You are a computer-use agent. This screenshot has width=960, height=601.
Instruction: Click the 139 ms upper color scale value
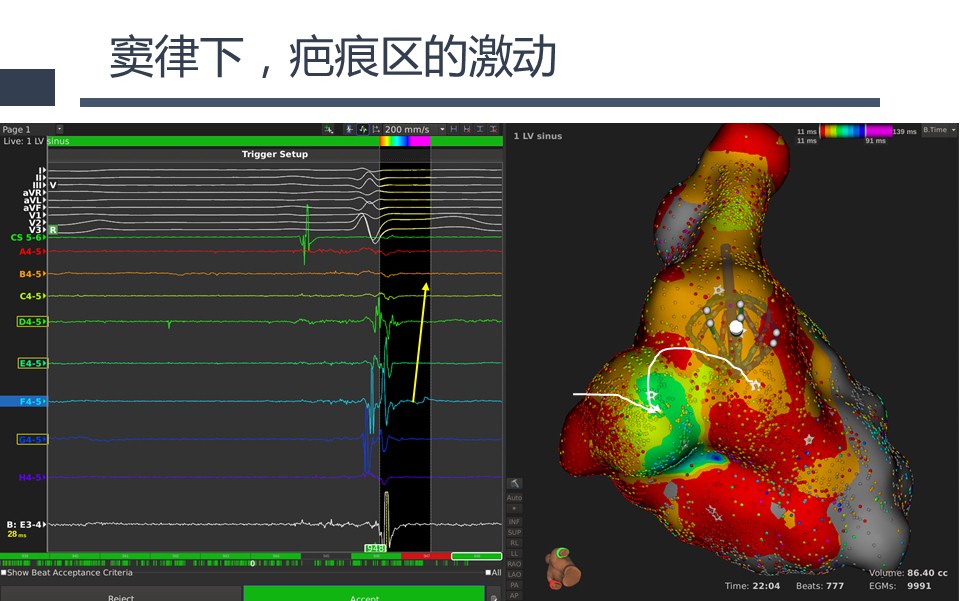tap(904, 132)
